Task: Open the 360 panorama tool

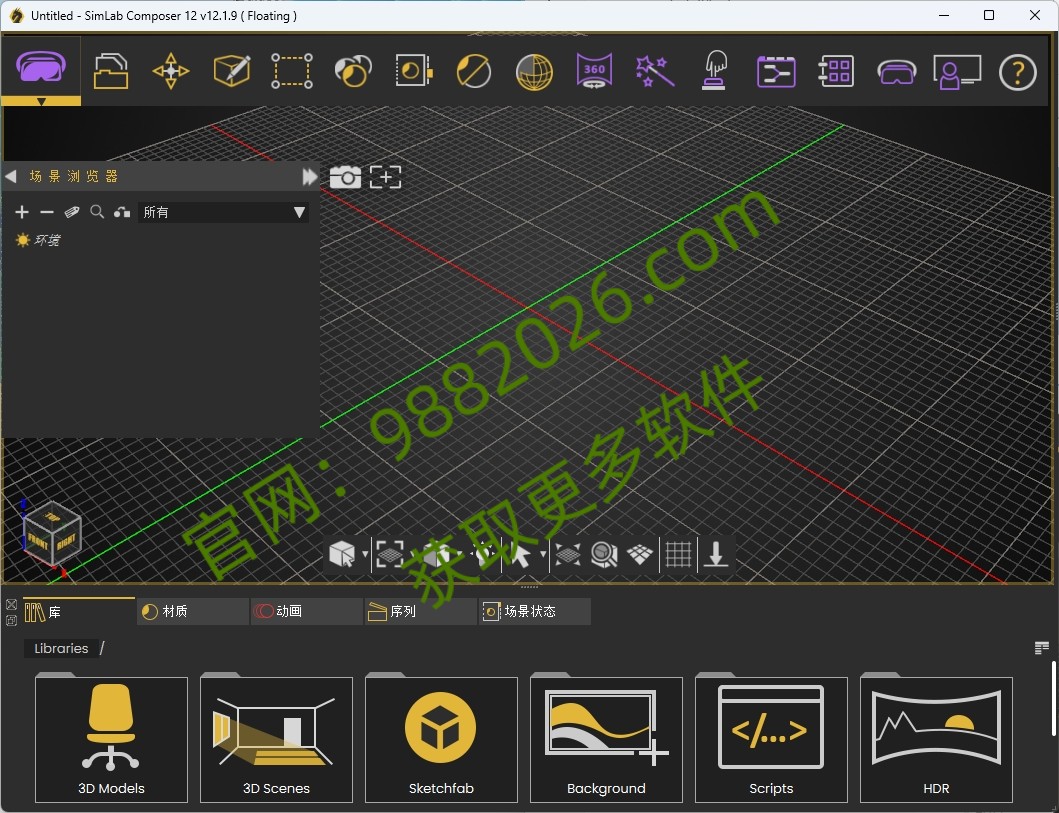Action: pos(594,71)
